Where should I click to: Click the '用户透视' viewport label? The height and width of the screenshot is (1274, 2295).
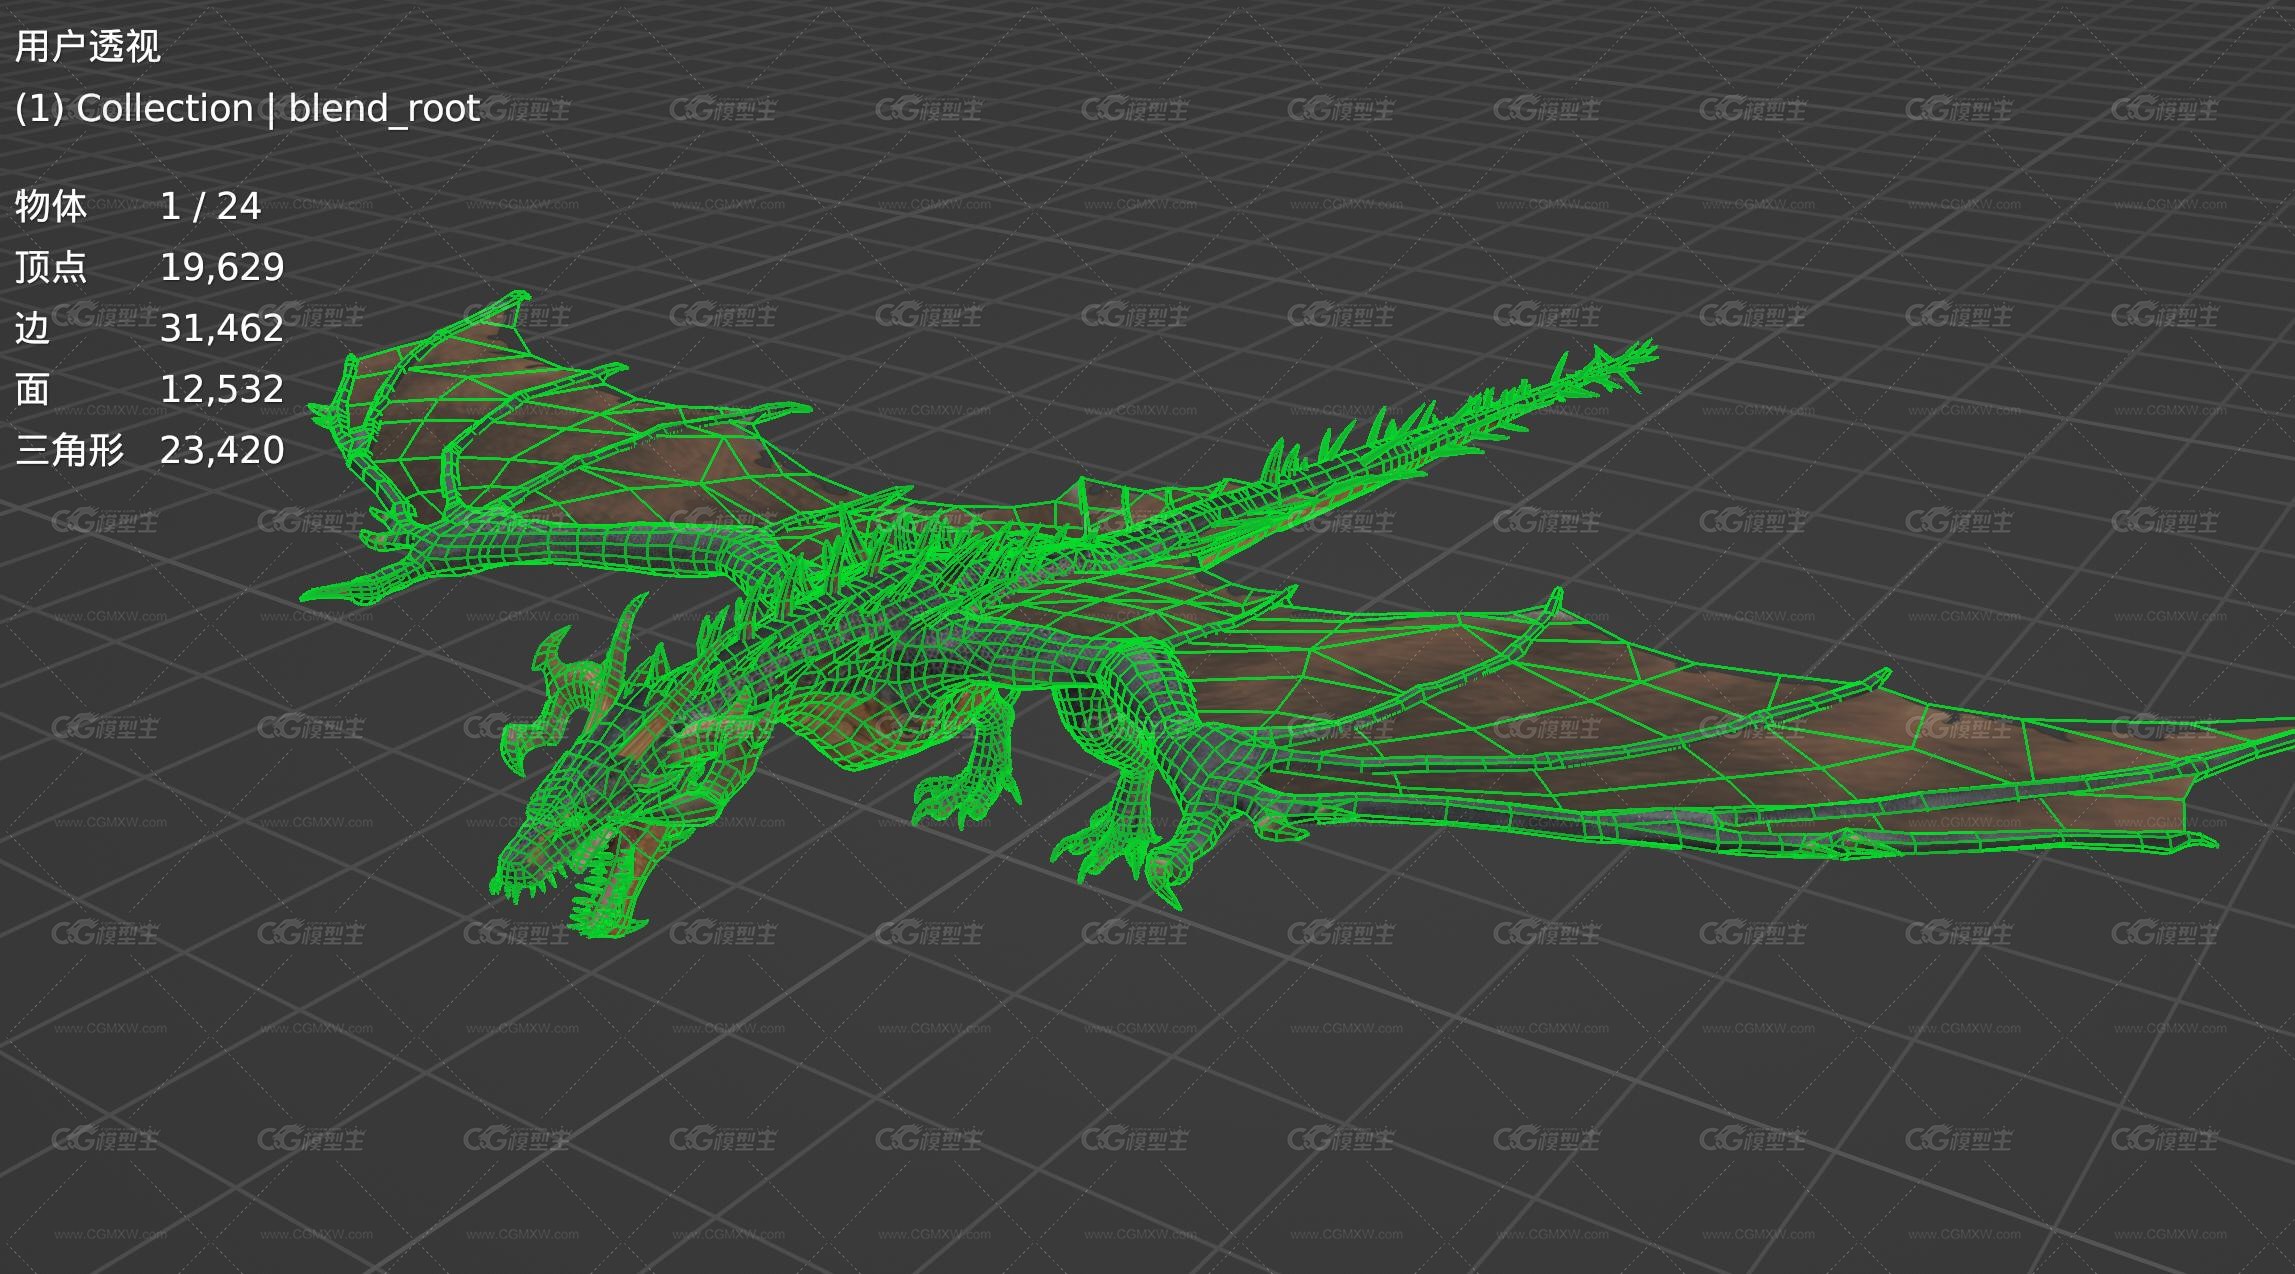pos(88,46)
